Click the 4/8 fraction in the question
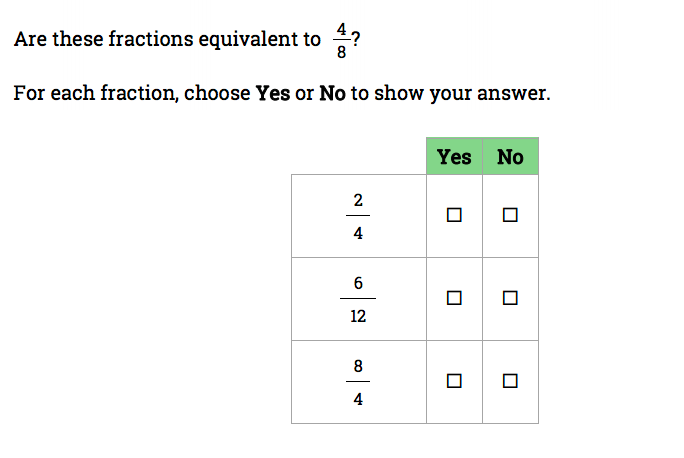Image resolution: width=684 pixels, height=458 pixels. pyautogui.click(x=341, y=41)
